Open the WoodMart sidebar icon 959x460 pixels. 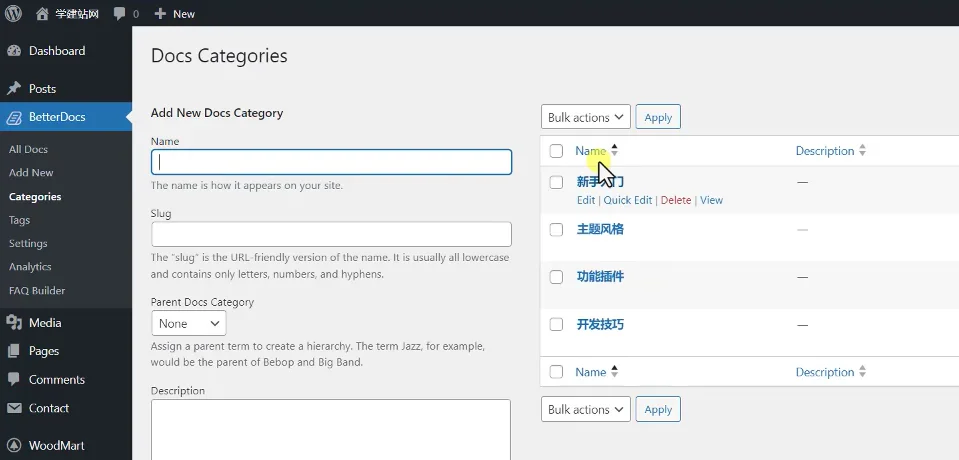[x=14, y=445]
